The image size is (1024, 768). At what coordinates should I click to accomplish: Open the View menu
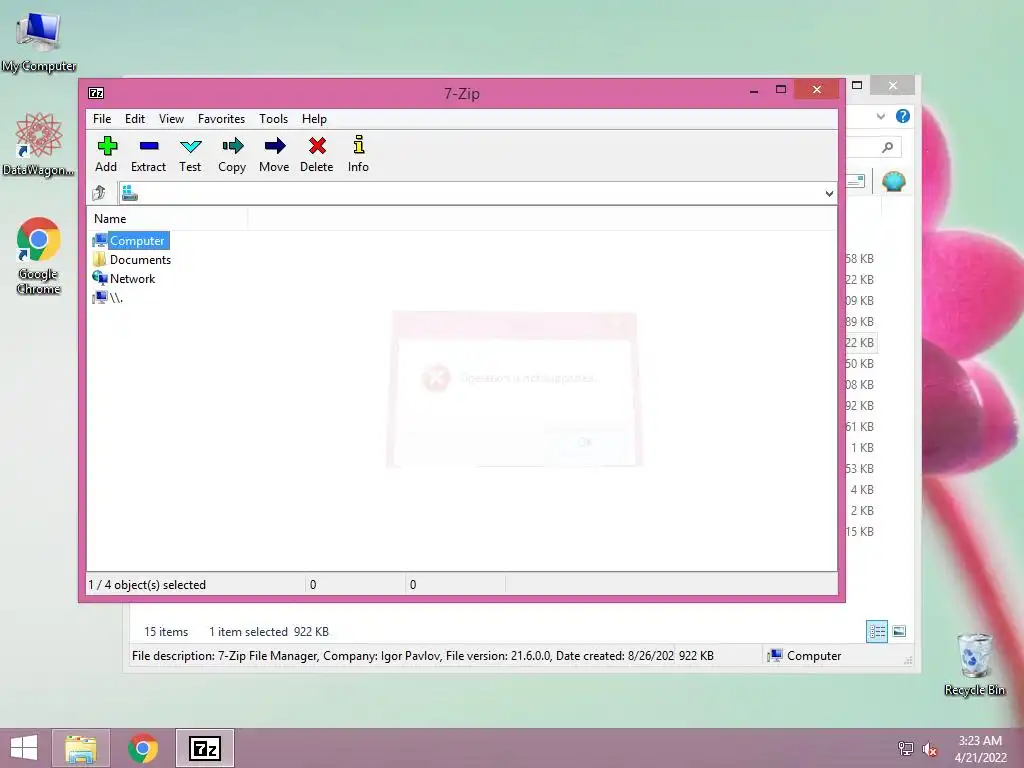pos(171,119)
